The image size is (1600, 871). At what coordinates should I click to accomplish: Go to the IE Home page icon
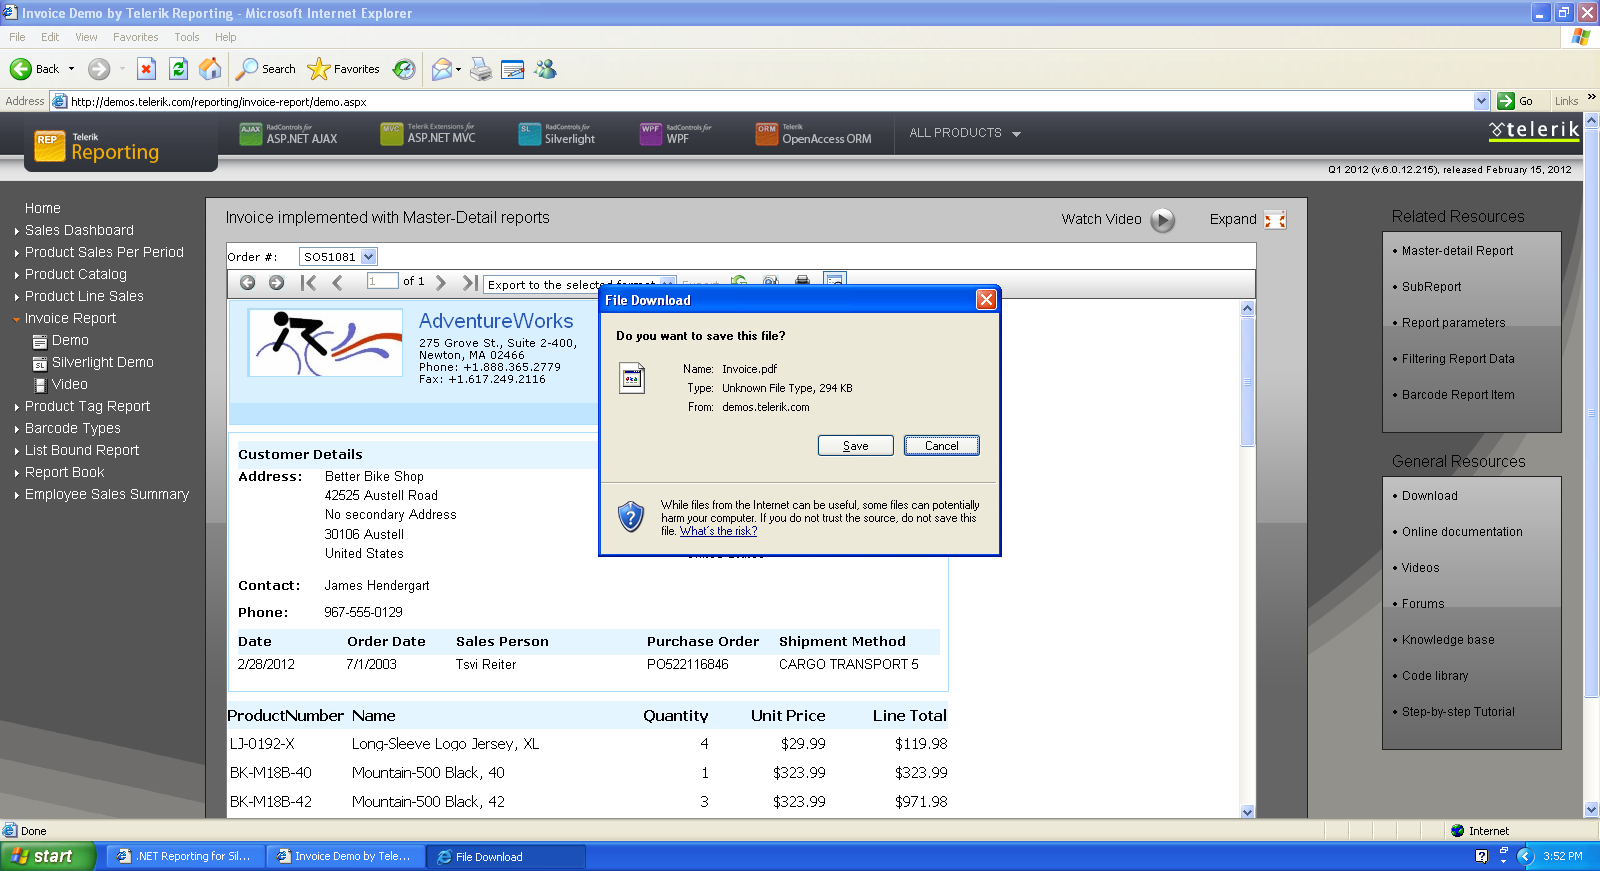(210, 69)
